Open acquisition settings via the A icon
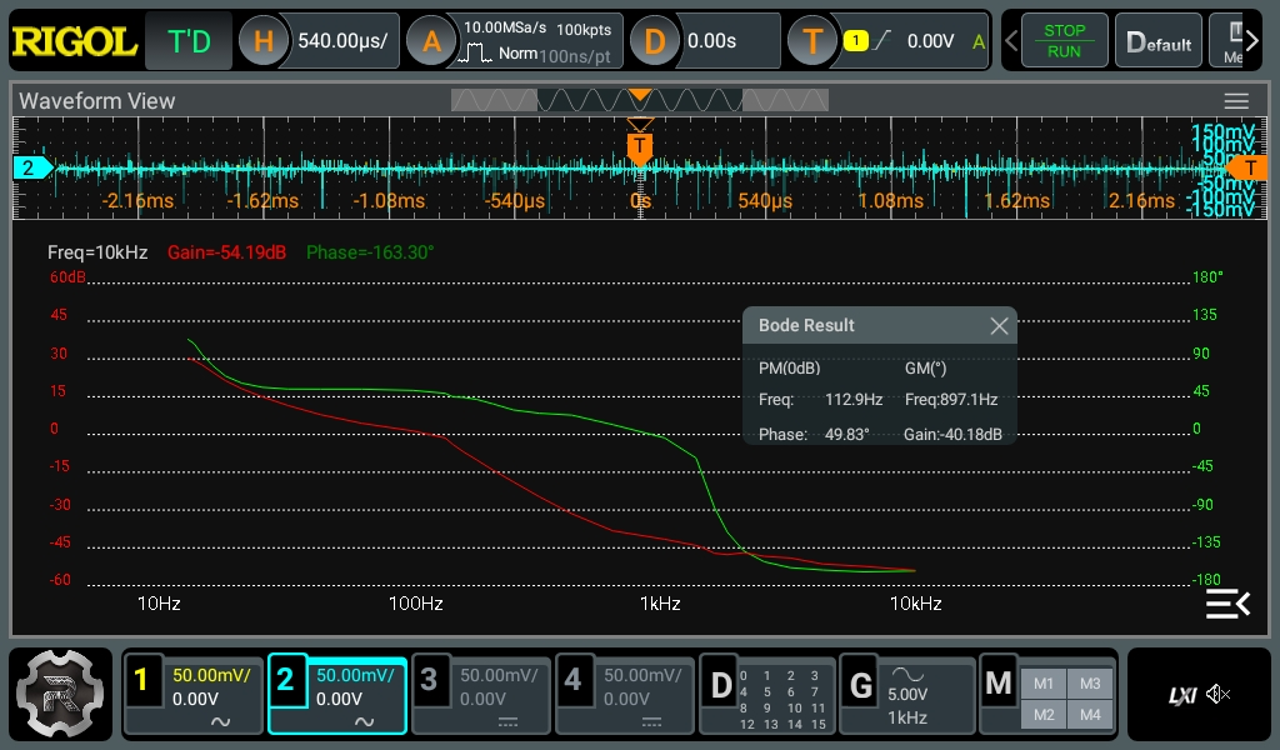Viewport: 1280px width, 750px height. 432,40
